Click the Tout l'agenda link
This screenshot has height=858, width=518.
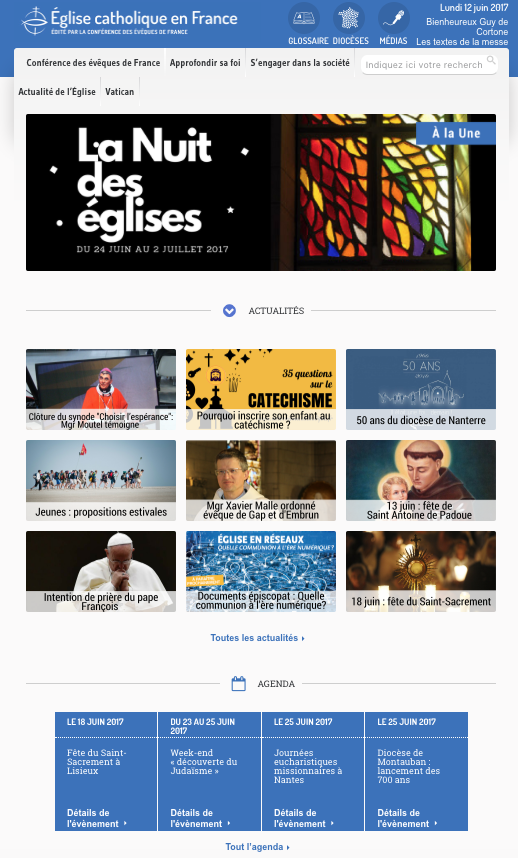coord(258,847)
